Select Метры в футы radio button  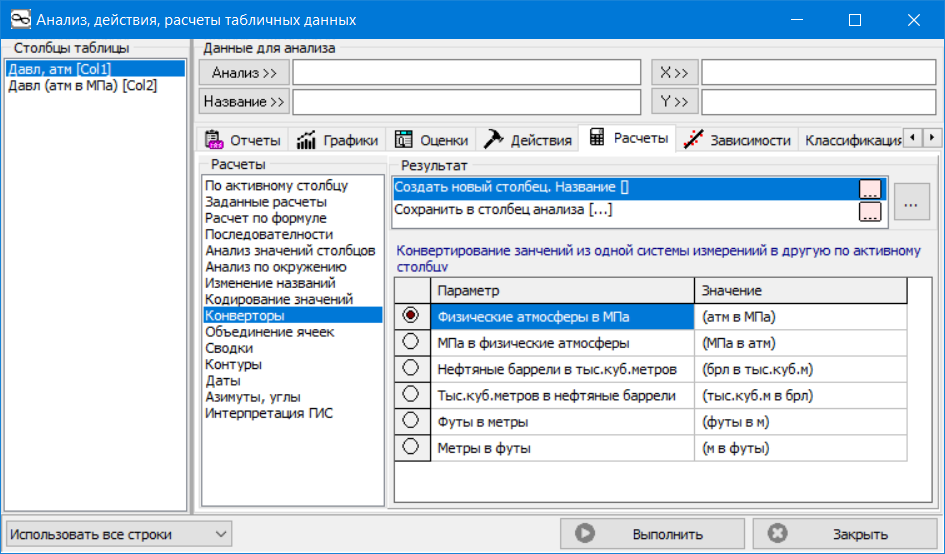tap(410, 448)
